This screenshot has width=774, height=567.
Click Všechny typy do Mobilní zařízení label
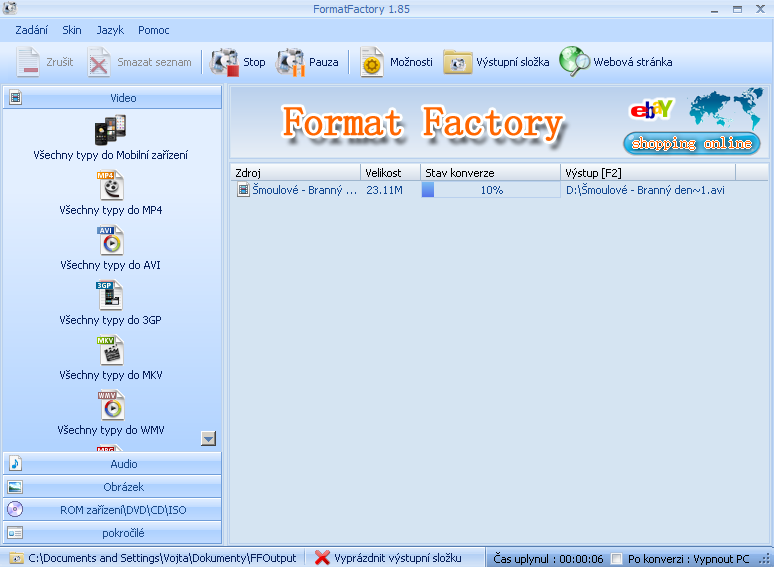point(111,155)
